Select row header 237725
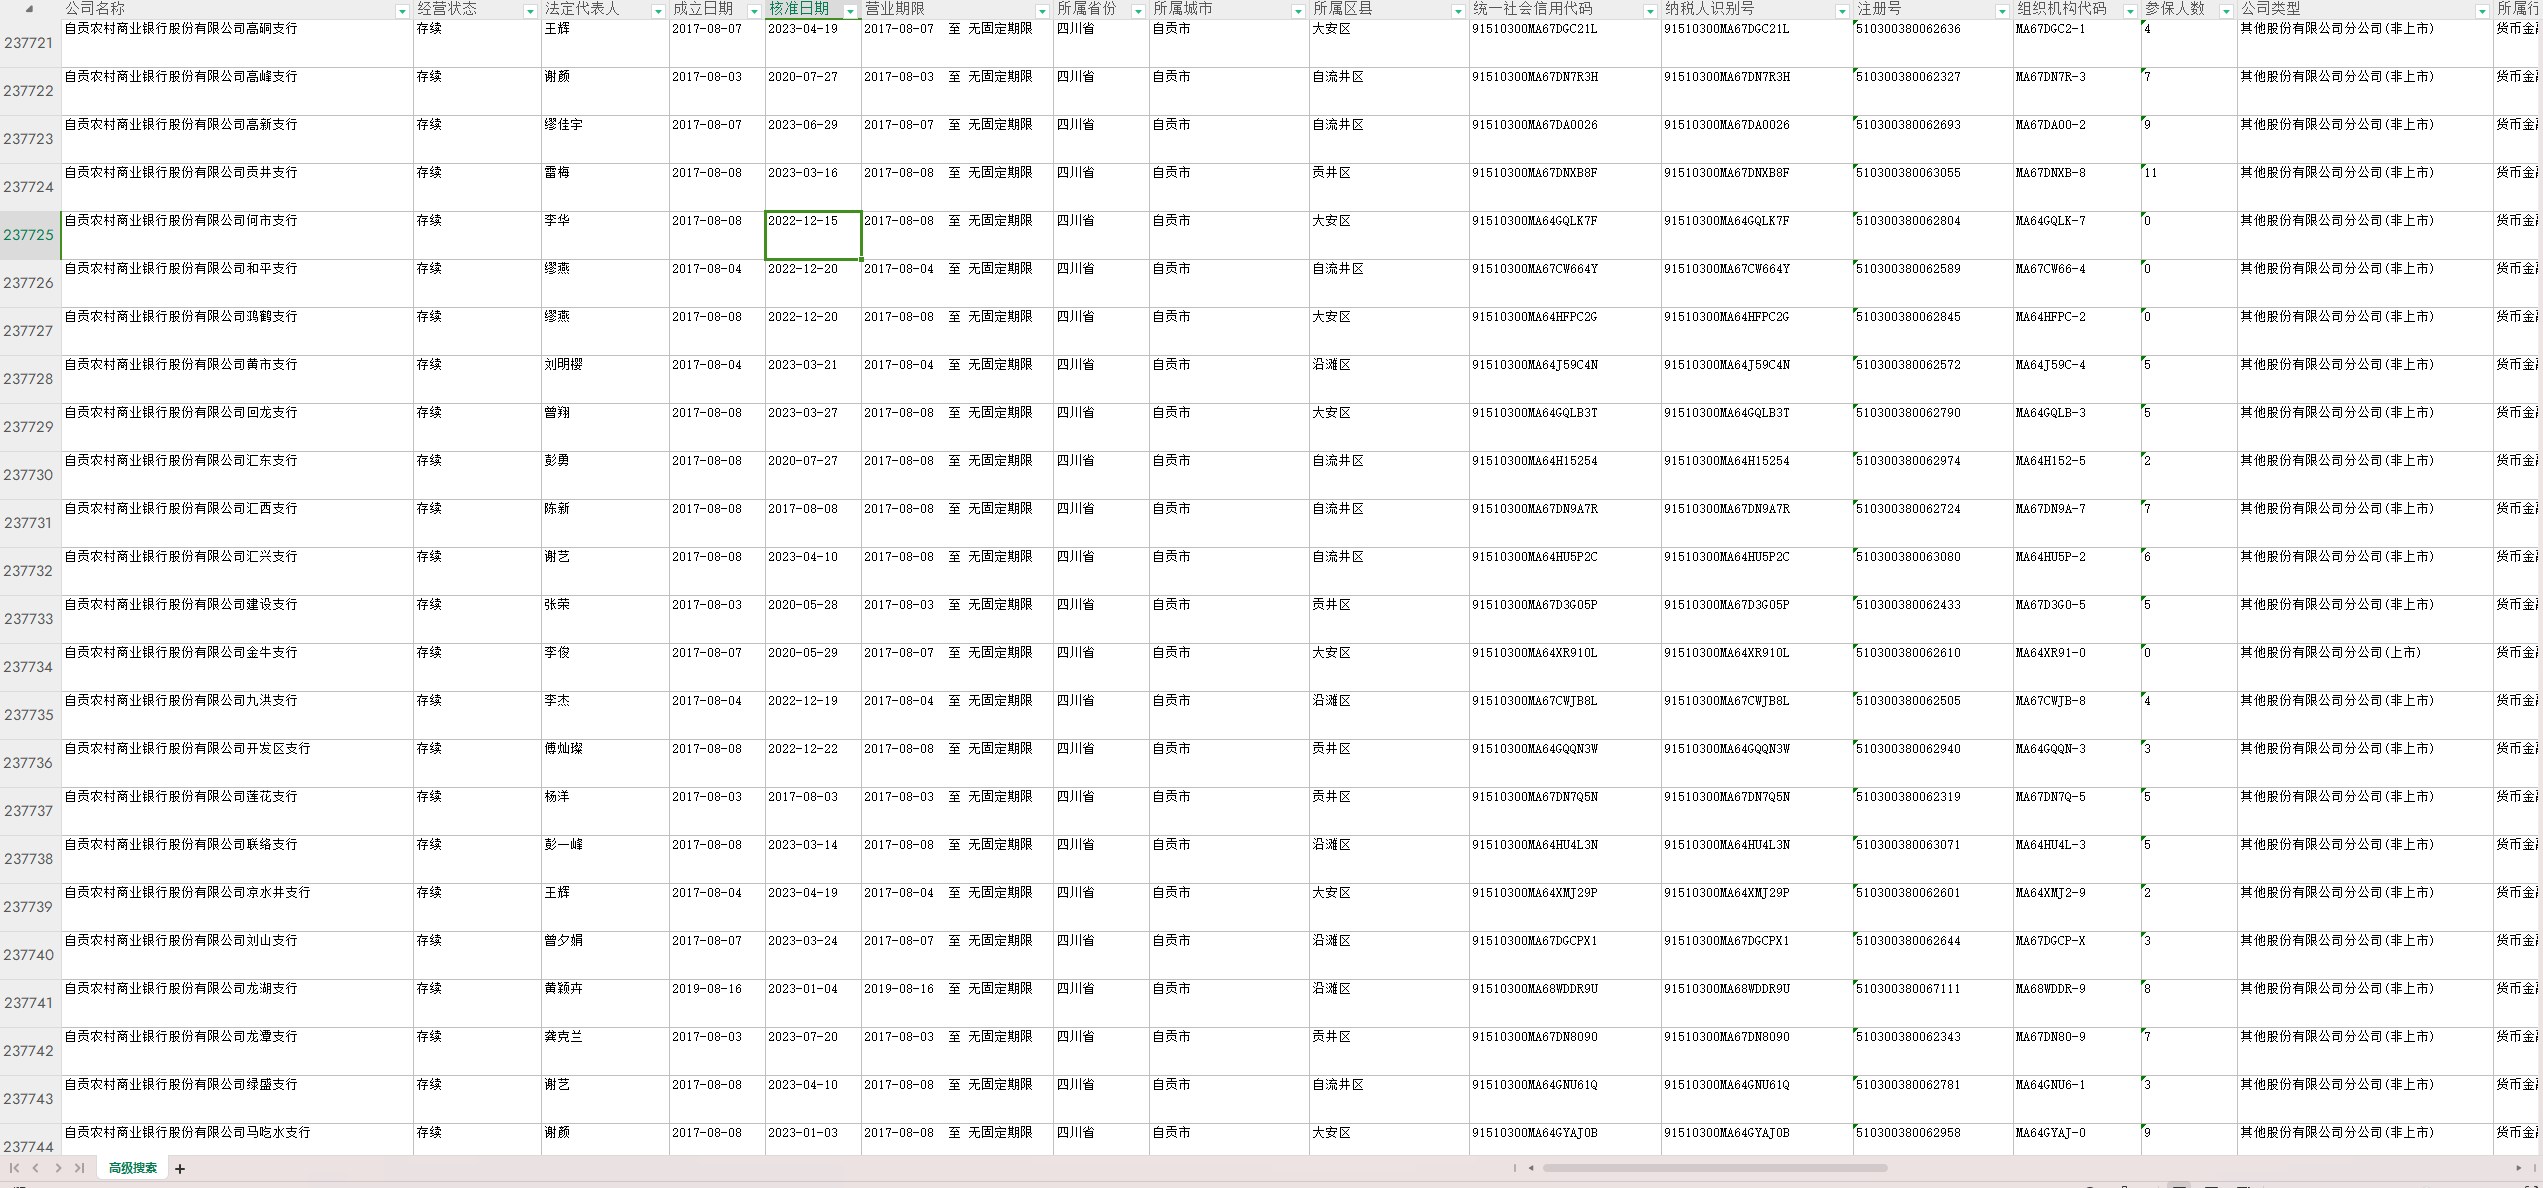The width and height of the screenshot is (2543, 1188). click(x=30, y=235)
